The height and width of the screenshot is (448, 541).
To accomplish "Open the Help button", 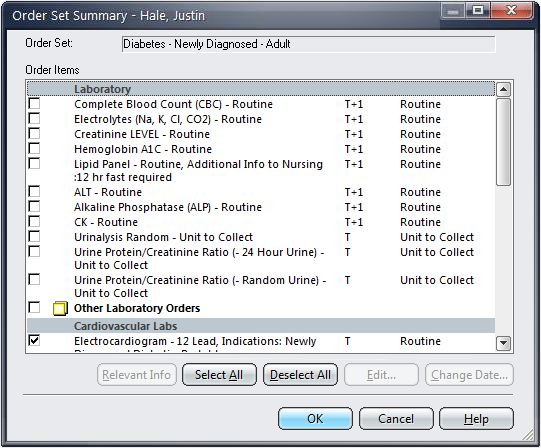I will pyautogui.click(x=476, y=419).
